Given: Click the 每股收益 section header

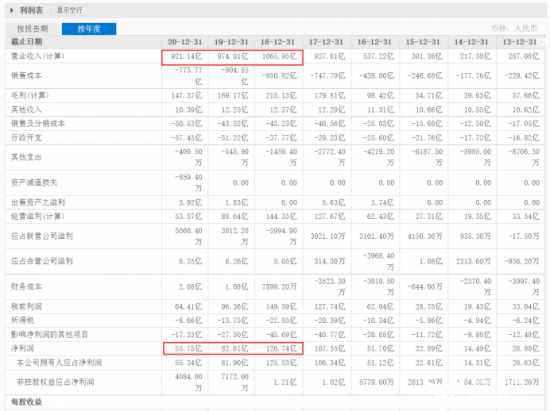Looking at the screenshot, I should tap(26, 402).
